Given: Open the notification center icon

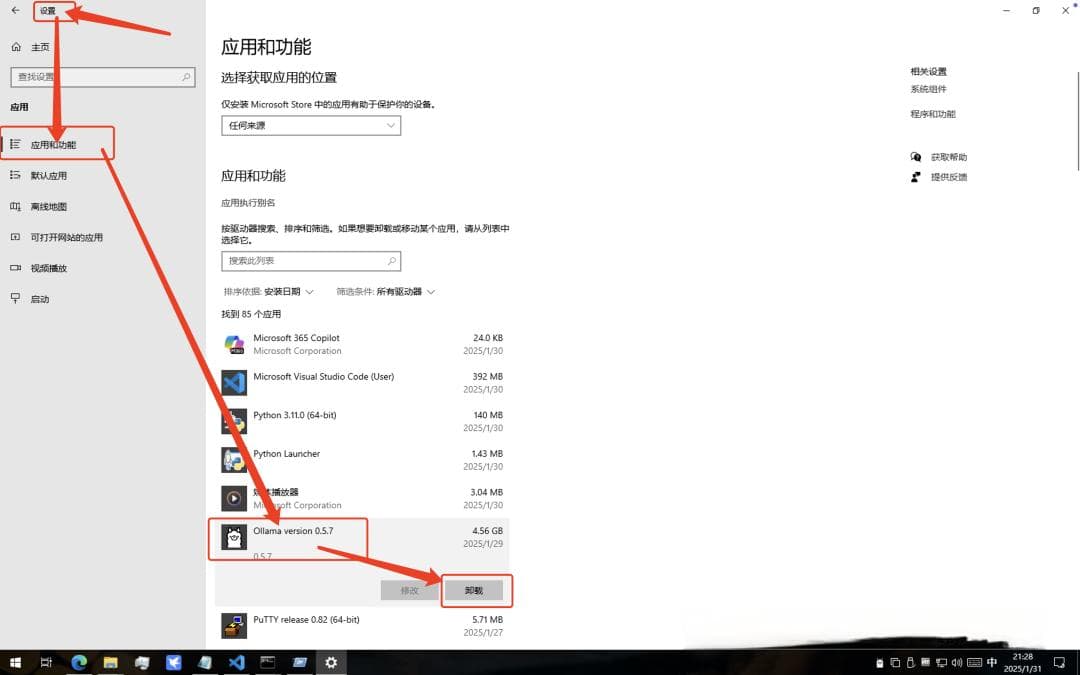Looking at the screenshot, I should click(1059, 663).
